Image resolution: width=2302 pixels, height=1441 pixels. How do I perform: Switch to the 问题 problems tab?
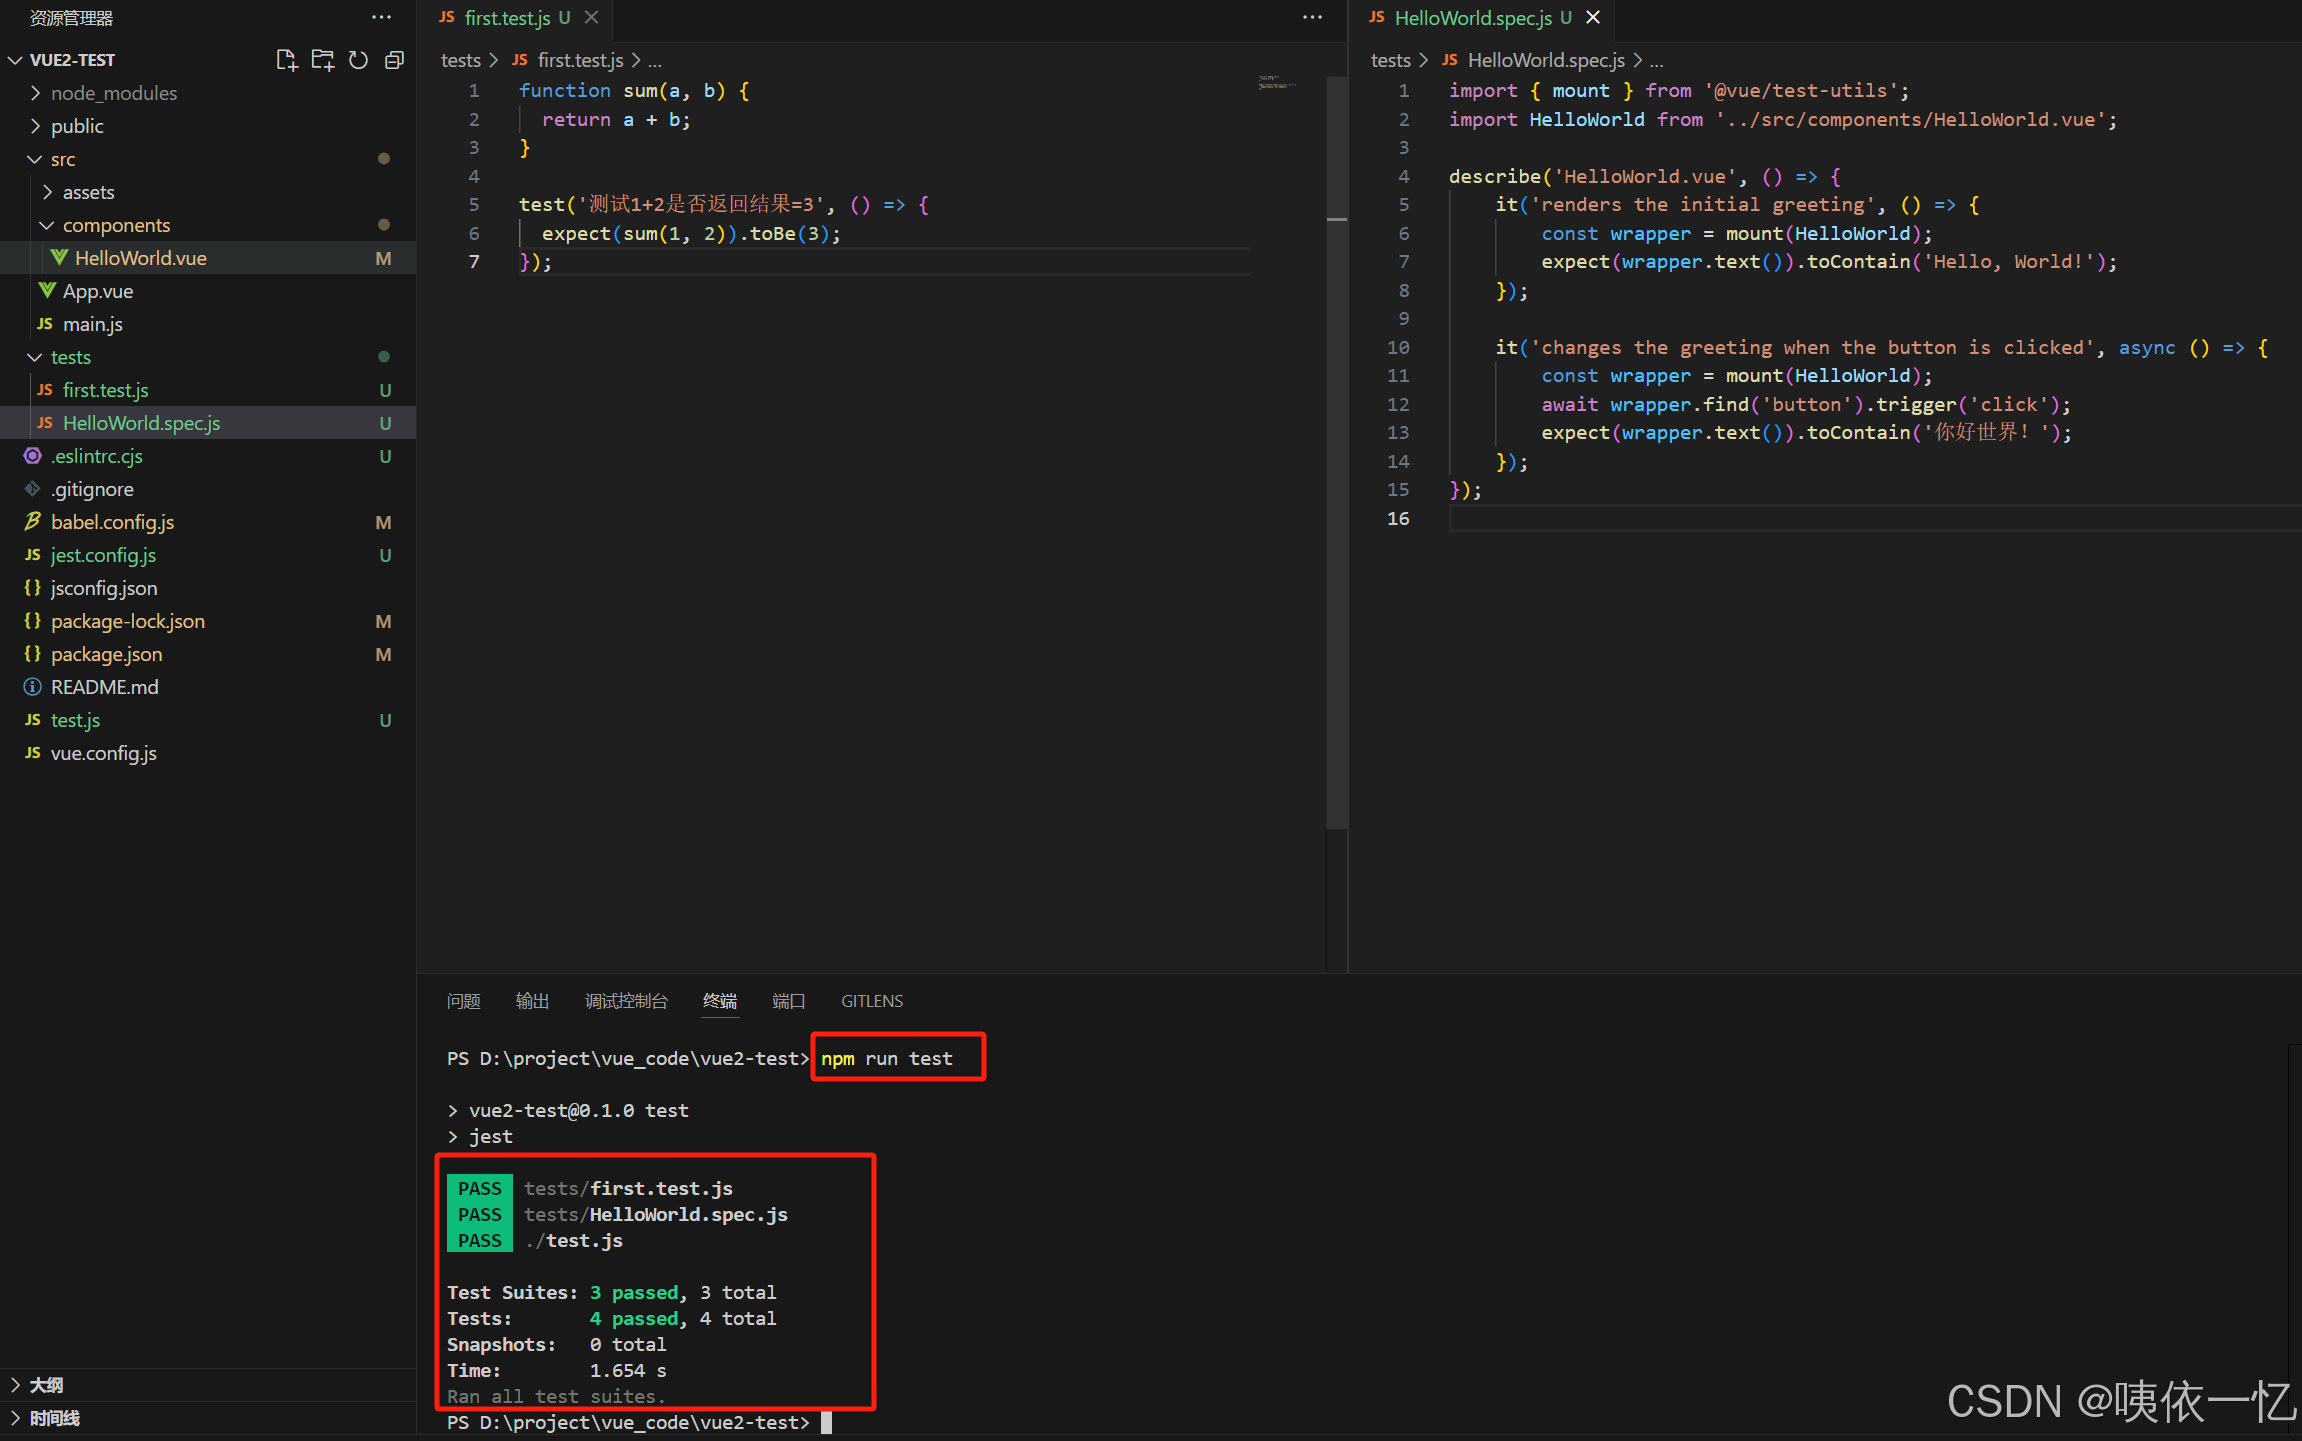click(x=463, y=1001)
